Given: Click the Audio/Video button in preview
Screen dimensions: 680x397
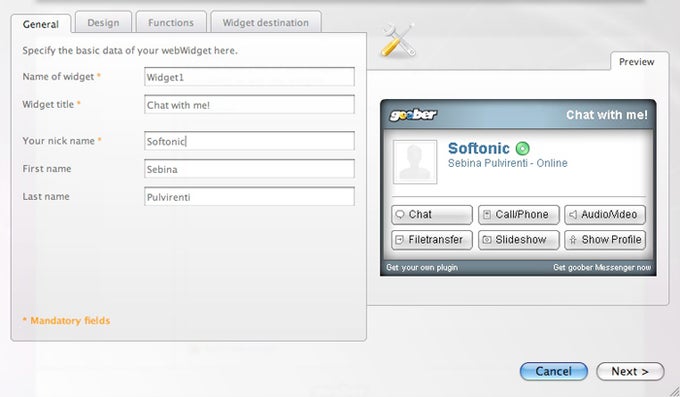Looking at the screenshot, I should (x=605, y=214).
